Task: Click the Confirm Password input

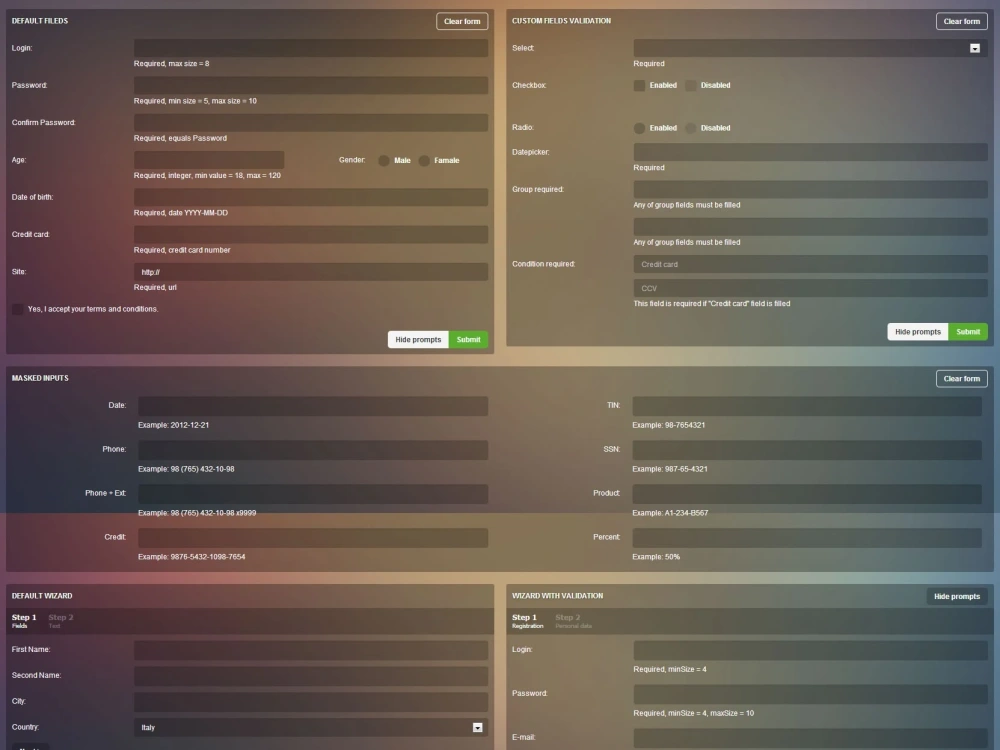Action: point(311,122)
